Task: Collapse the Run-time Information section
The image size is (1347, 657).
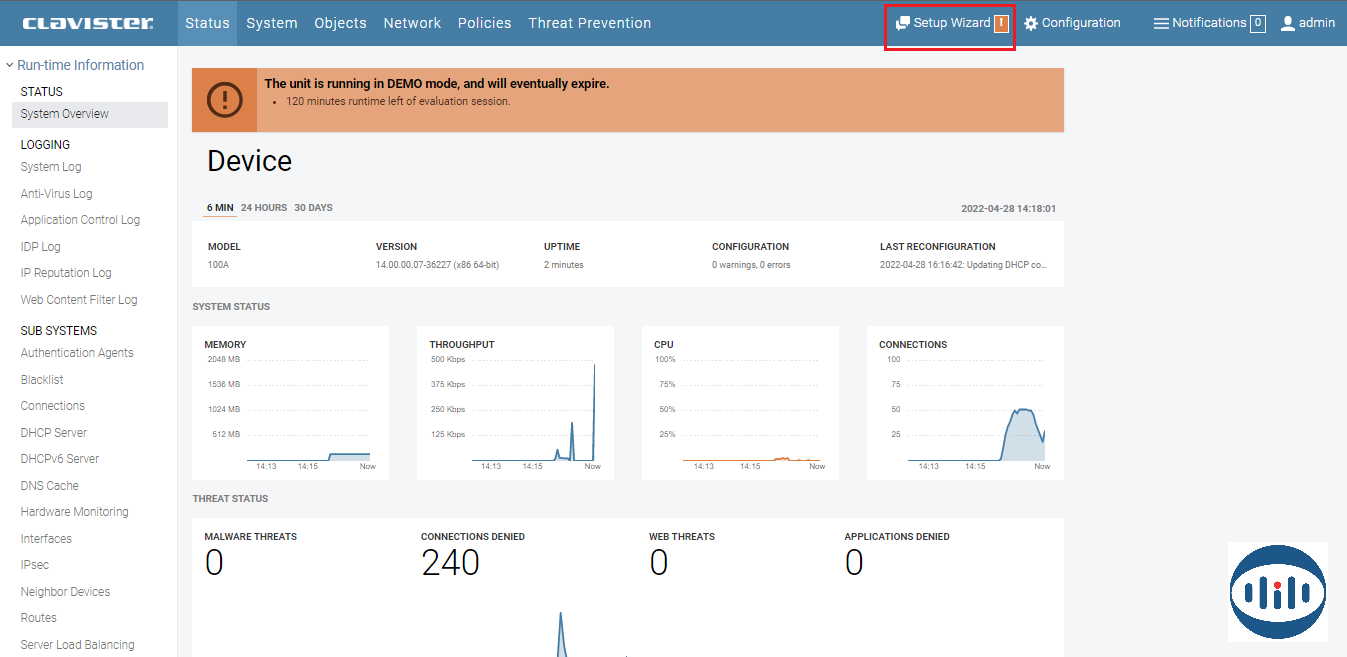Action: coord(10,65)
